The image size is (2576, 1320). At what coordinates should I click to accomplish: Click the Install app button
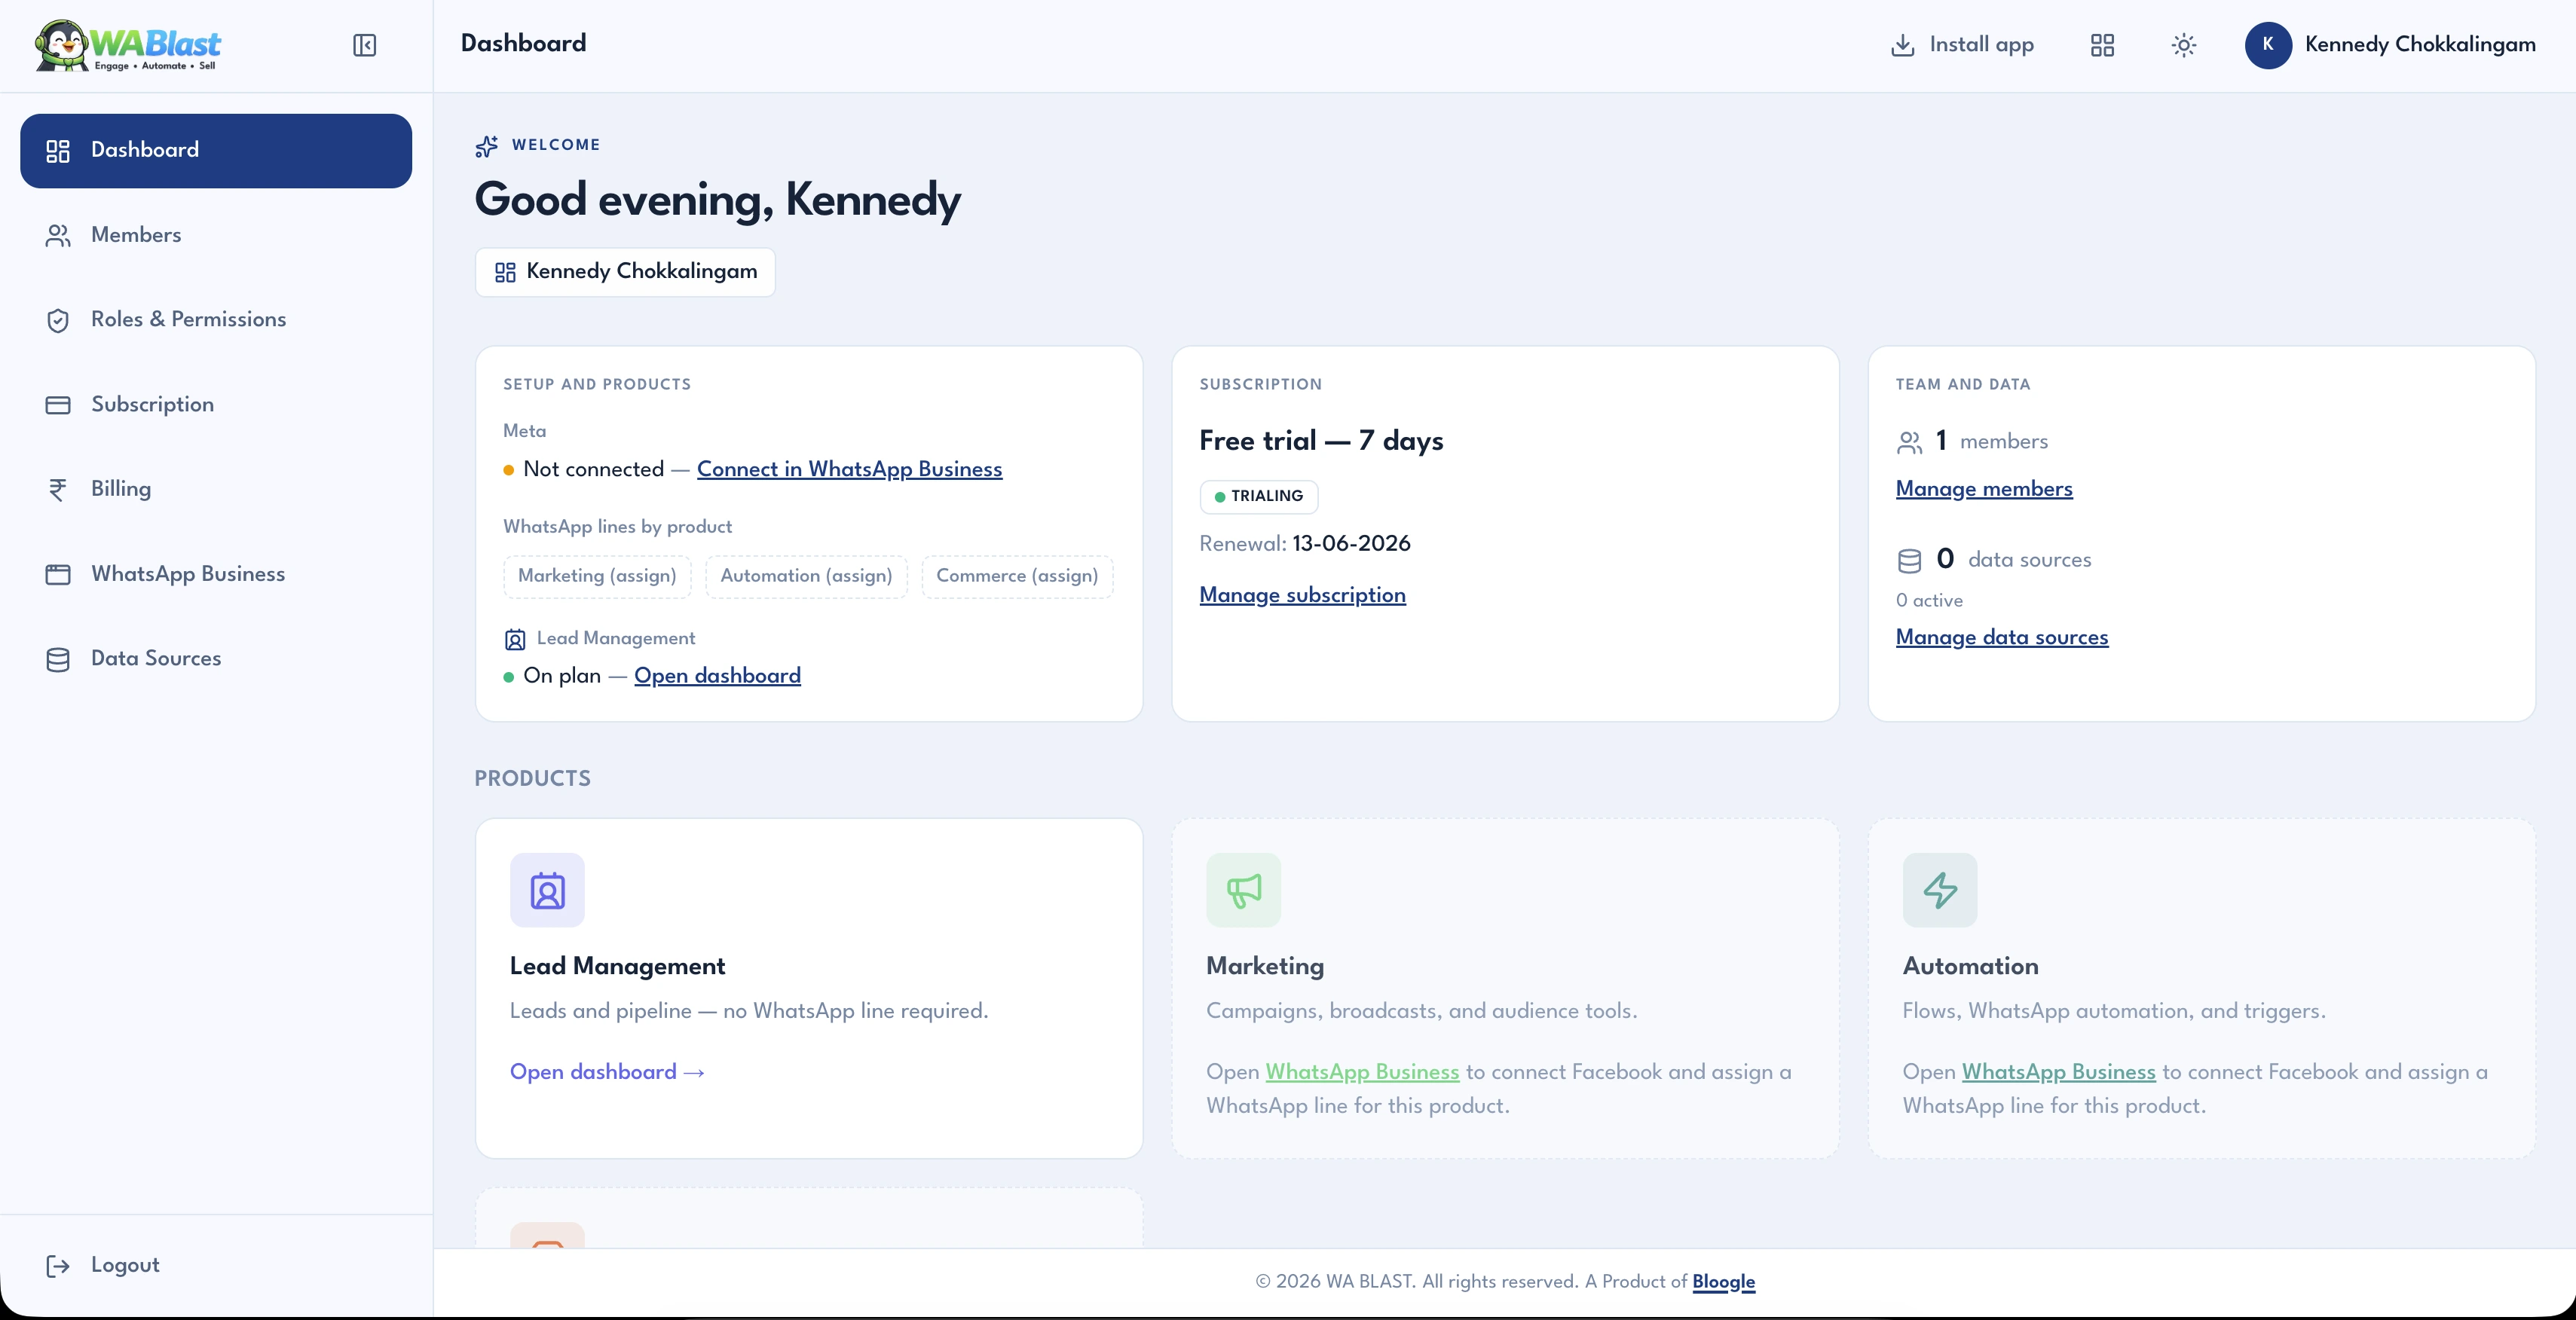[x=1962, y=45]
